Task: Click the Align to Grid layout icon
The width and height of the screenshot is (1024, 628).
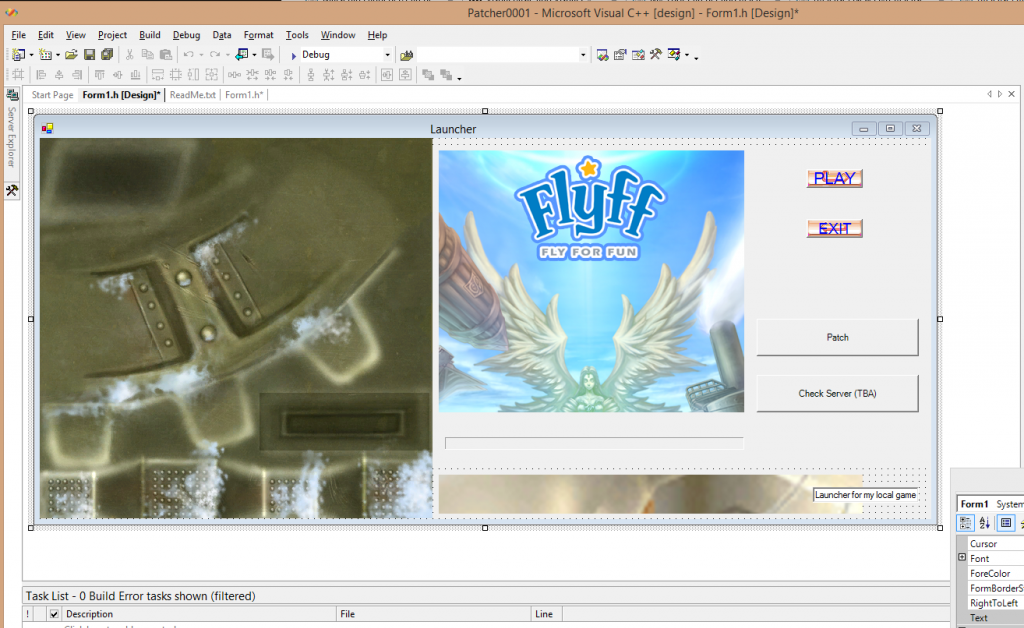Action: (18, 75)
